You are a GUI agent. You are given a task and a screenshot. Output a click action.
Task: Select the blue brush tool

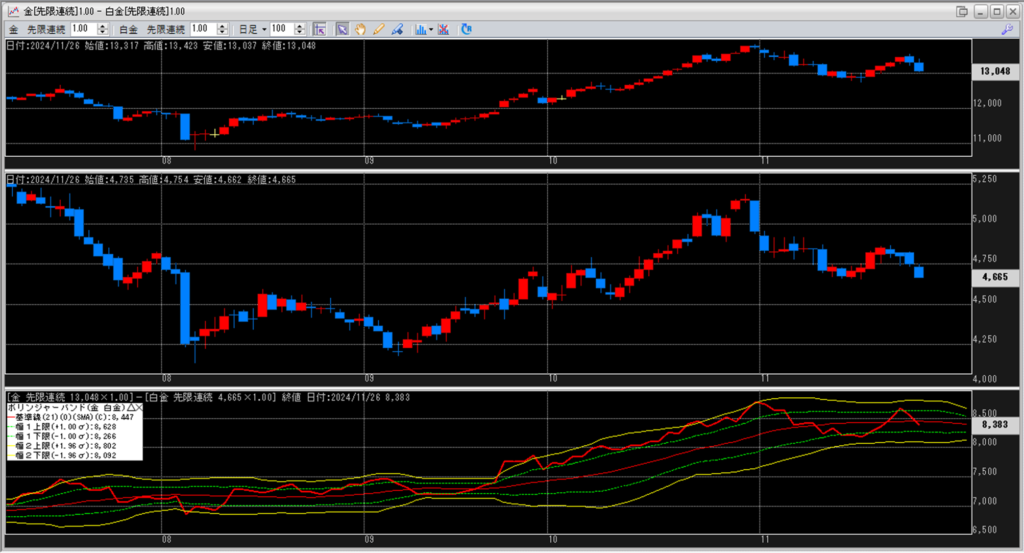click(397, 29)
